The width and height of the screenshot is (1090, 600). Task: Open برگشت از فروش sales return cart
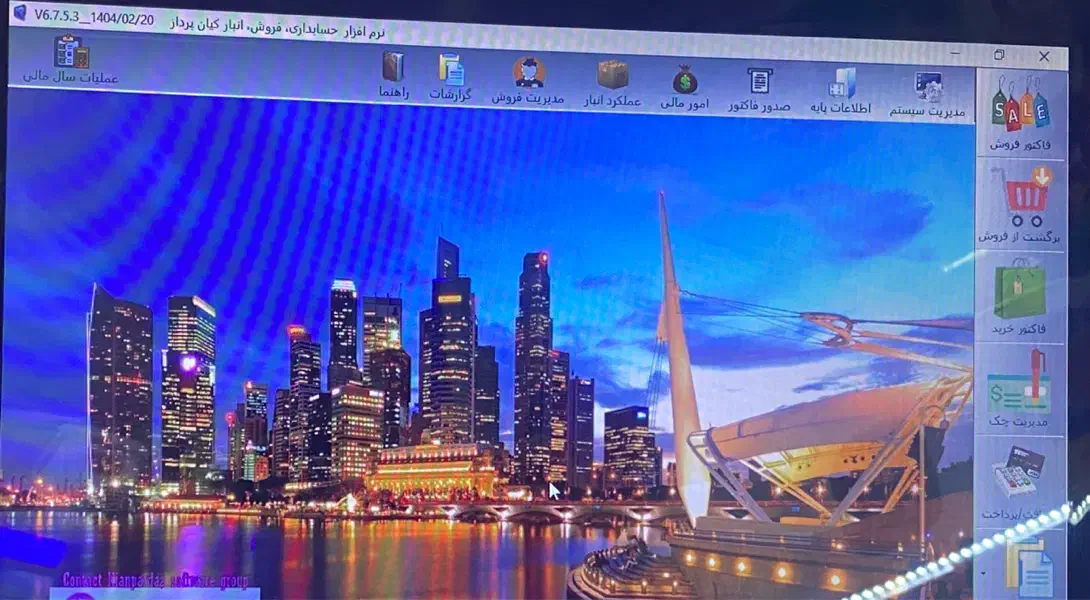click(1021, 205)
